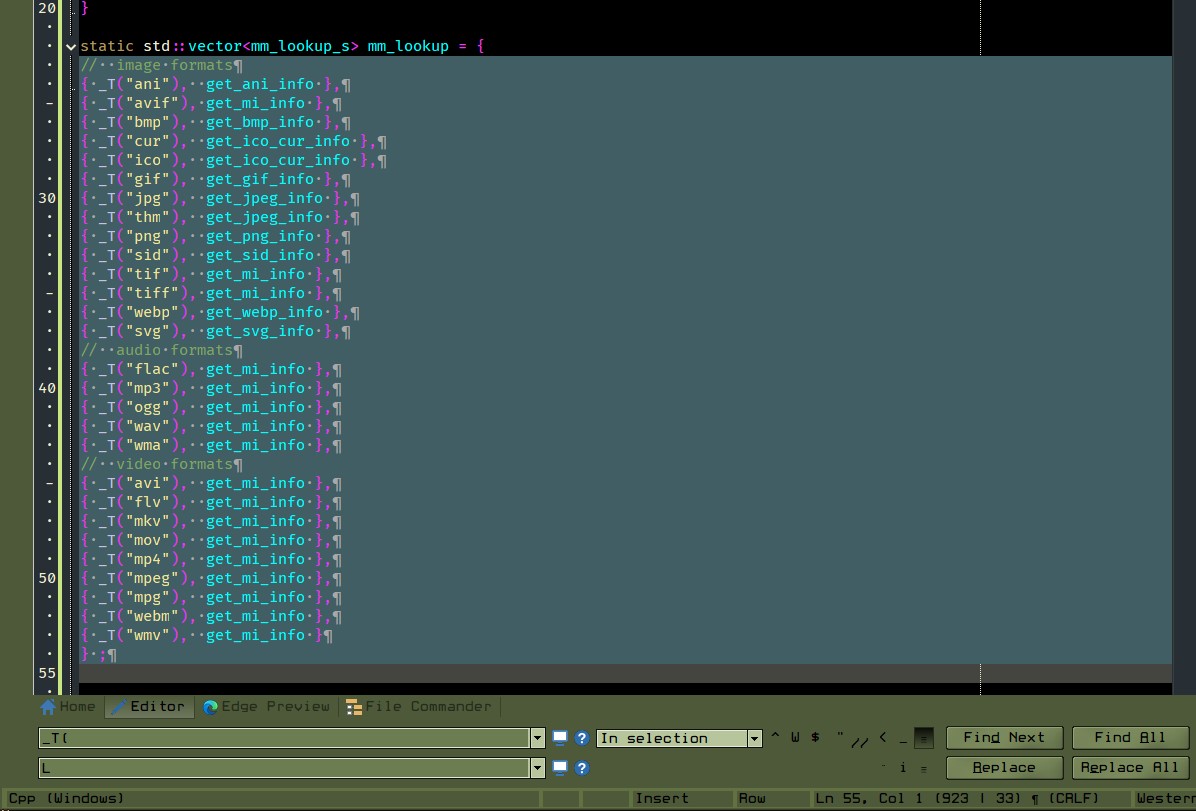Image resolution: width=1196 pixels, height=811 pixels.
Task: Click the Insert mode status bar entry
Action: tap(661, 799)
